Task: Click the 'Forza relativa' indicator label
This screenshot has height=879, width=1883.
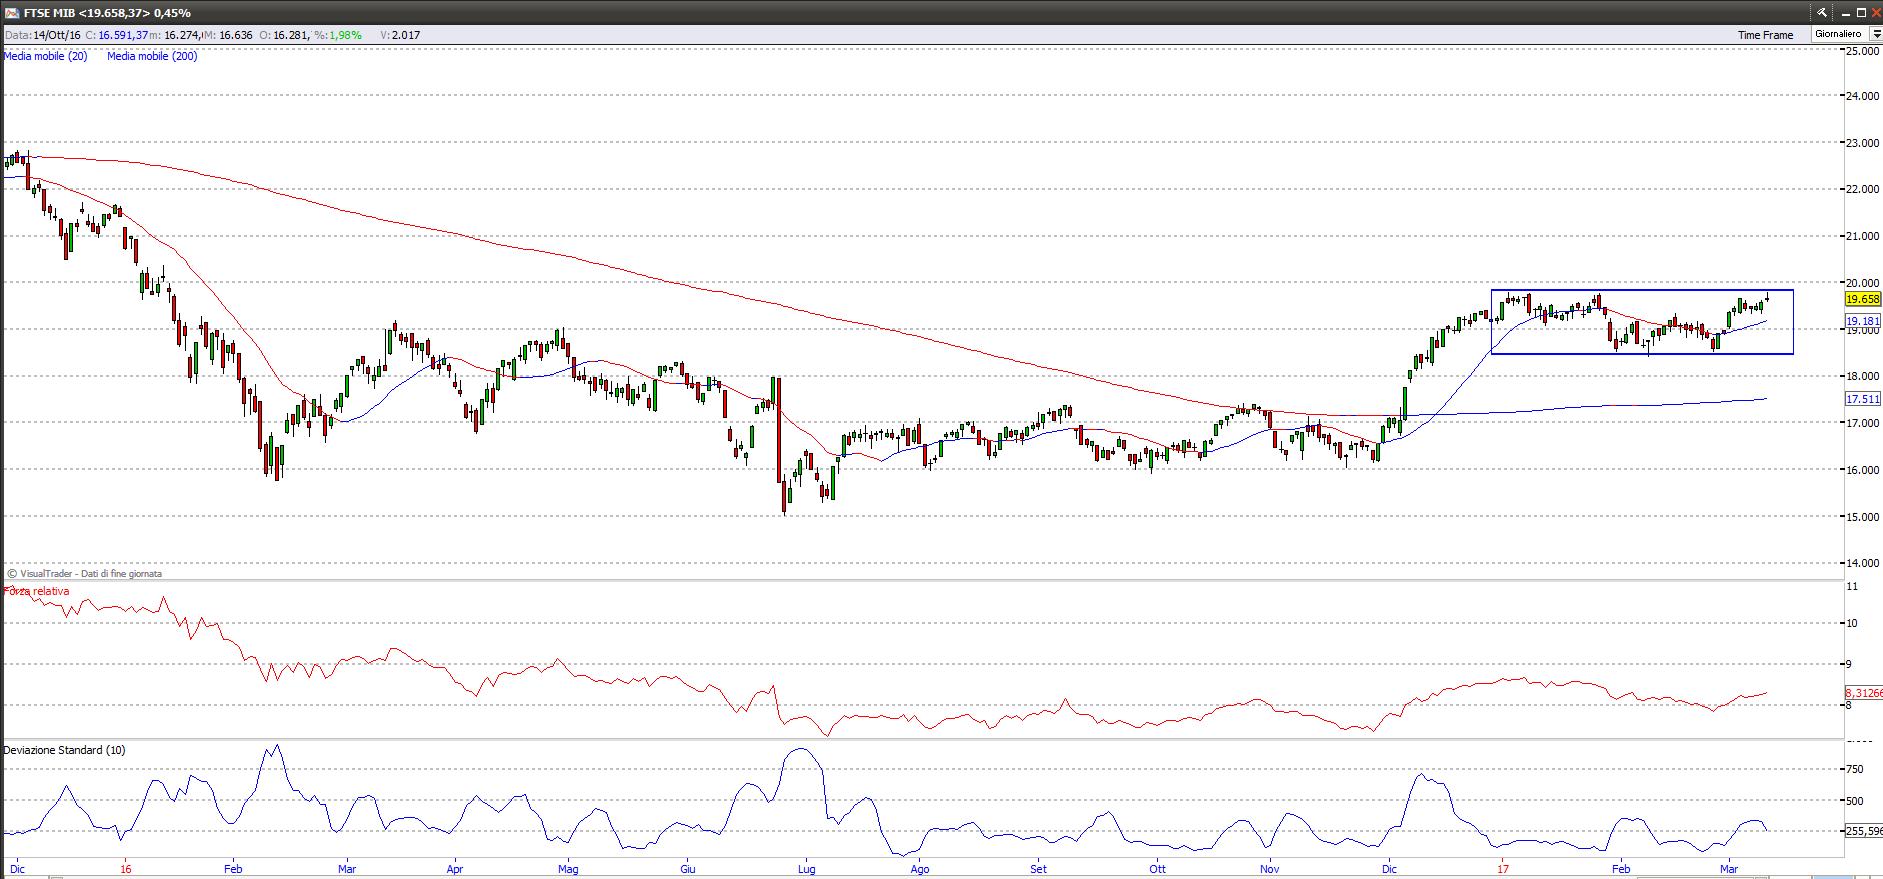Action: pyautogui.click(x=37, y=592)
